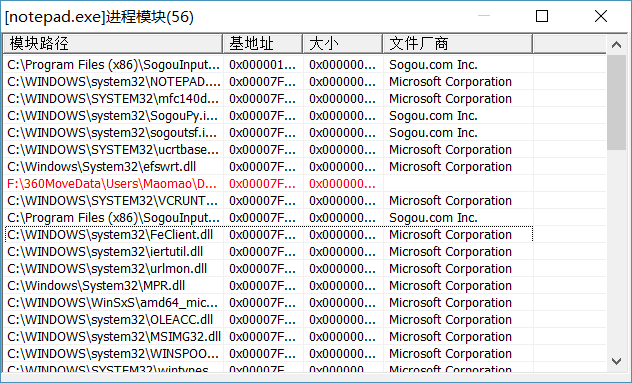Screen dimensions: 632x383
Task: Close the process module window
Action: click(x=601, y=16)
